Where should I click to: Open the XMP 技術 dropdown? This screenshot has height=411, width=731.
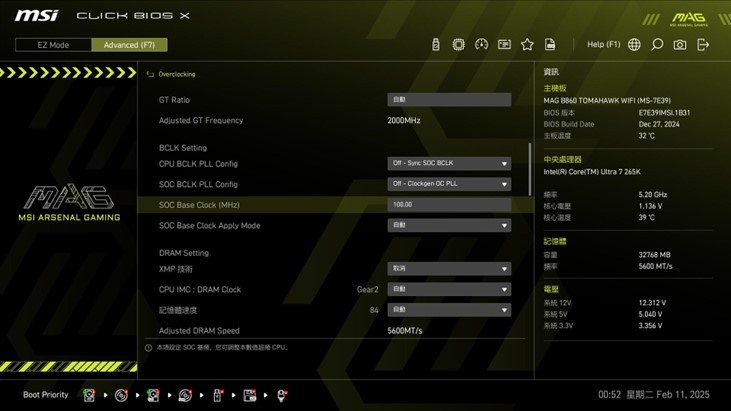[x=449, y=269]
